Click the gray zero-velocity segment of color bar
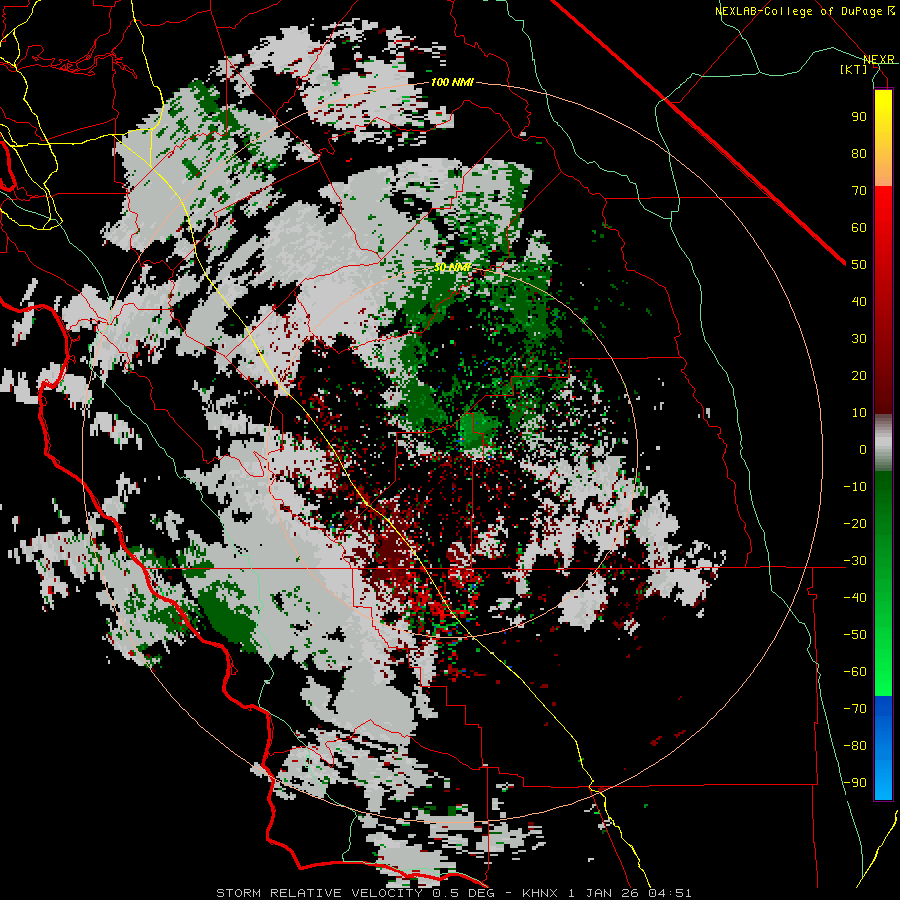 pyautogui.click(x=883, y=443)
